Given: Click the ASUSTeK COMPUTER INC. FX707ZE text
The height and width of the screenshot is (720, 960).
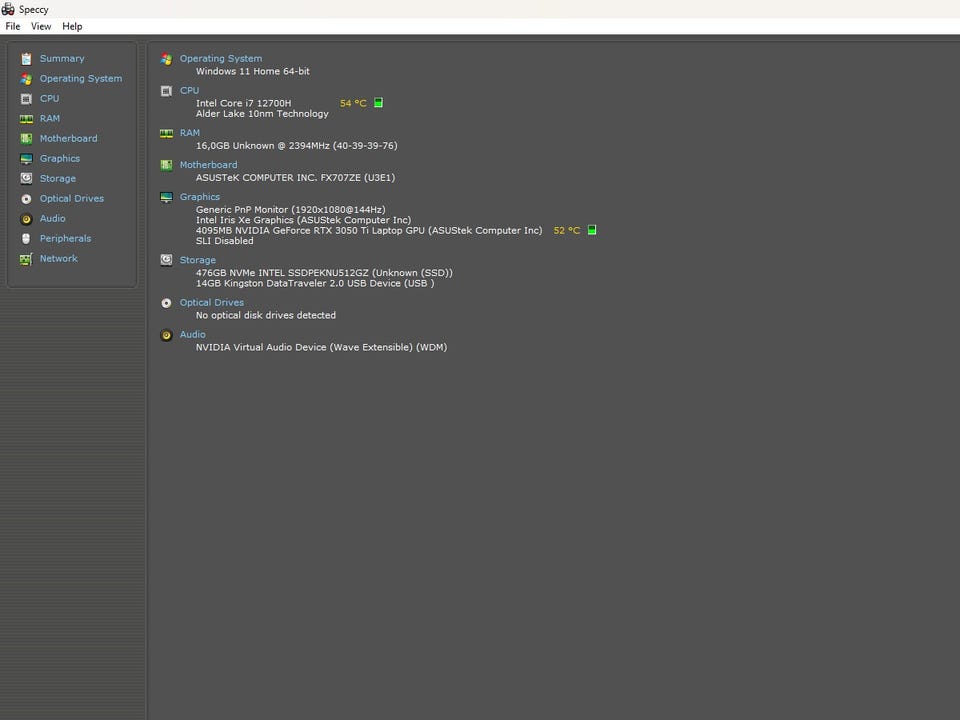Looking at the screenshot, I should 295,178.
